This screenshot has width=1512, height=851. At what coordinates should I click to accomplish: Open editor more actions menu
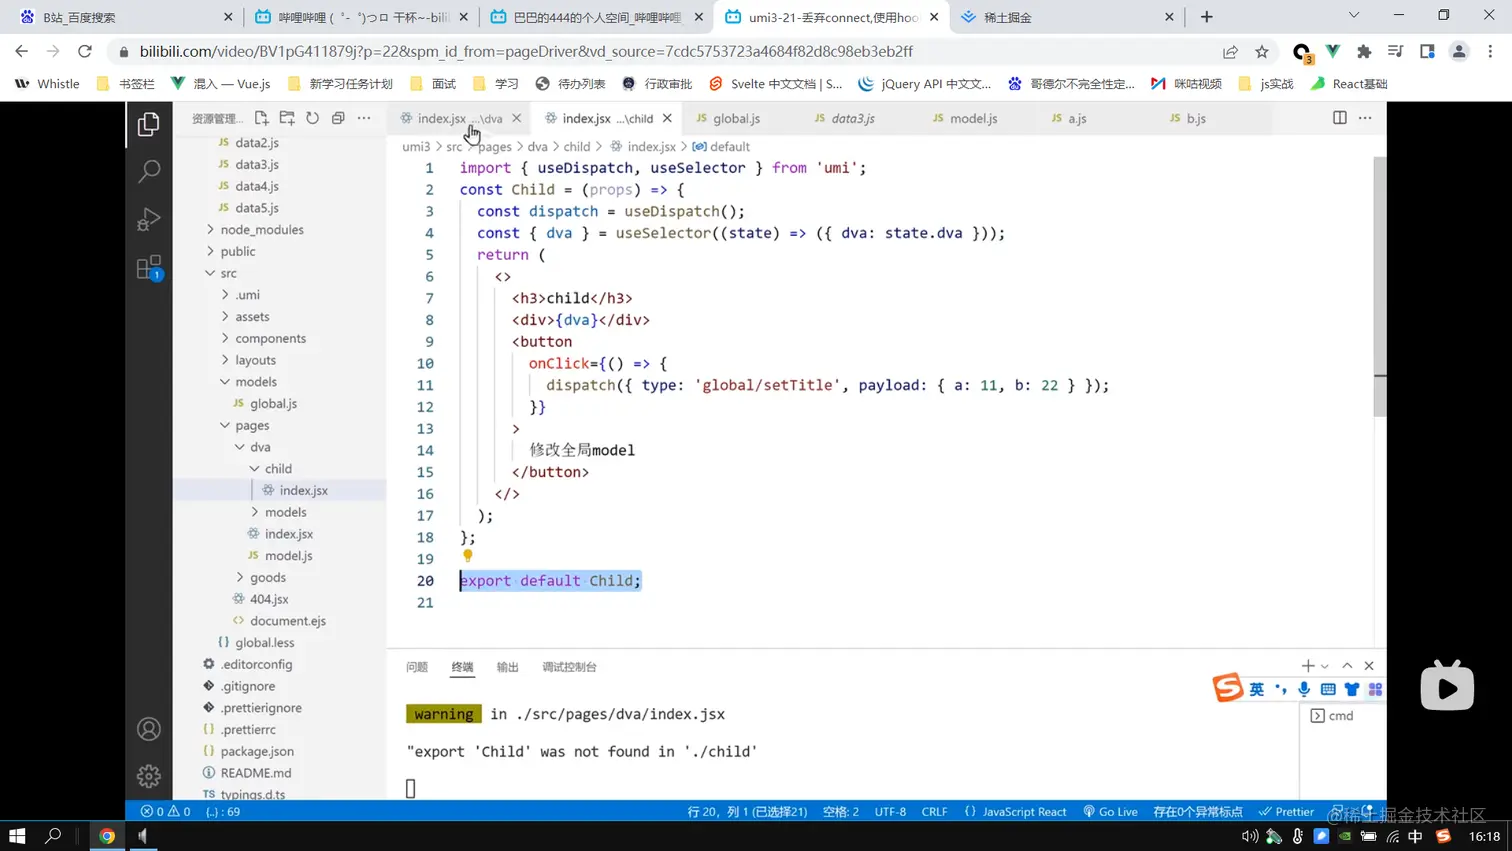(x=1365, y=118)
